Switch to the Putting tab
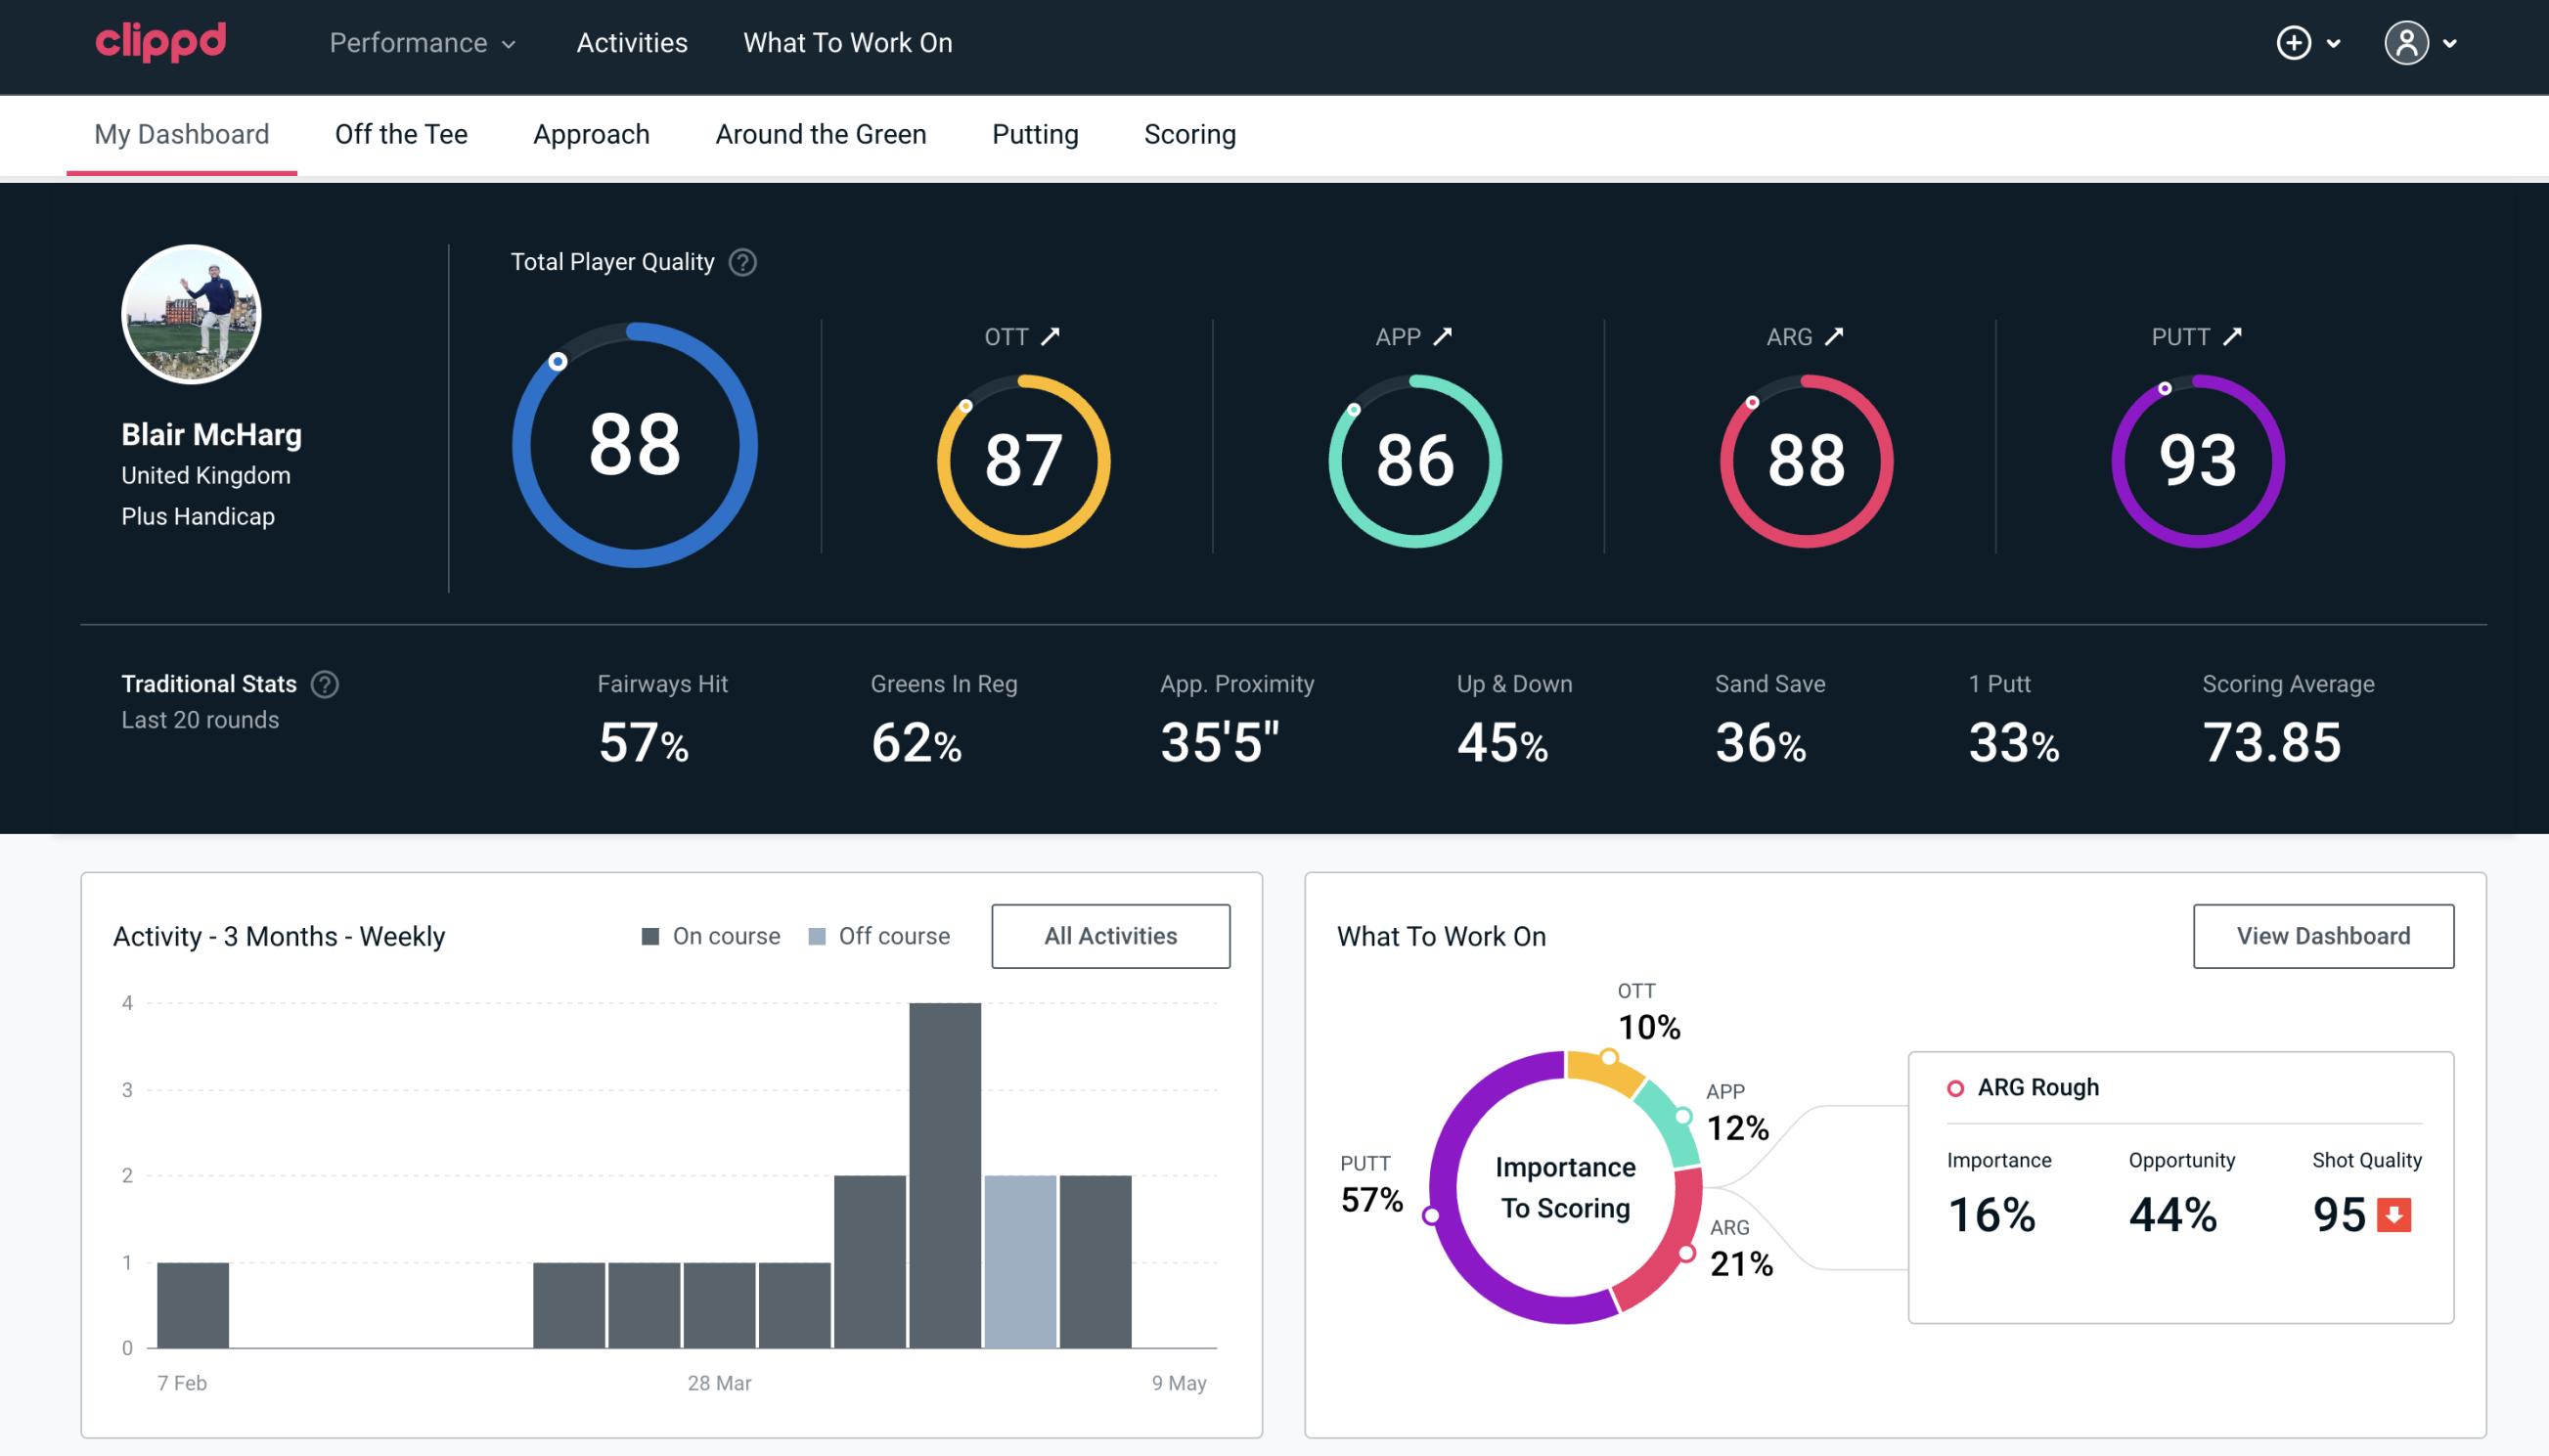2549x1456 pixels. (x=1035, y=135)
